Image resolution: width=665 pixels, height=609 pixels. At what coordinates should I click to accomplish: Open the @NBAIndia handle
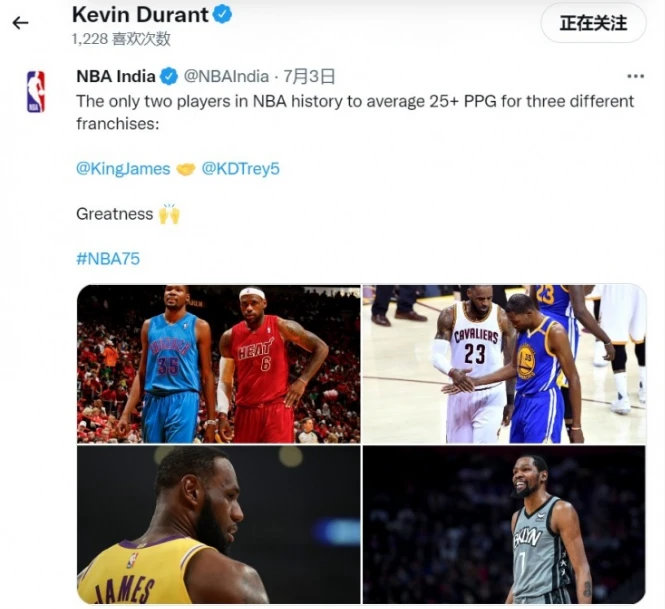(226, 77)
